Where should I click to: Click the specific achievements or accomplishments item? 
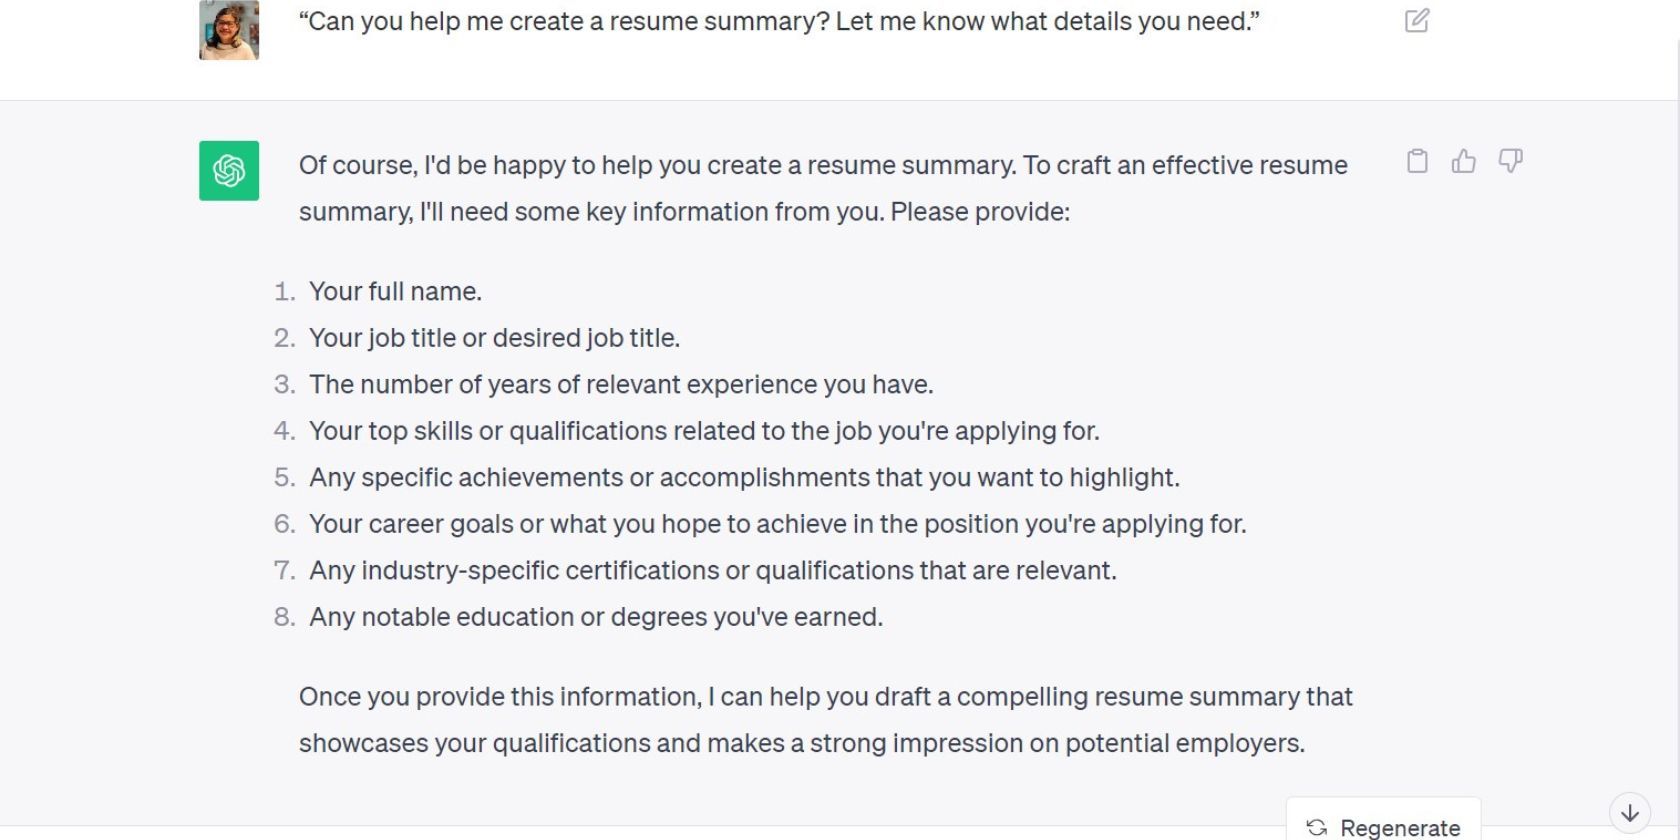click(x=744, y=477)
